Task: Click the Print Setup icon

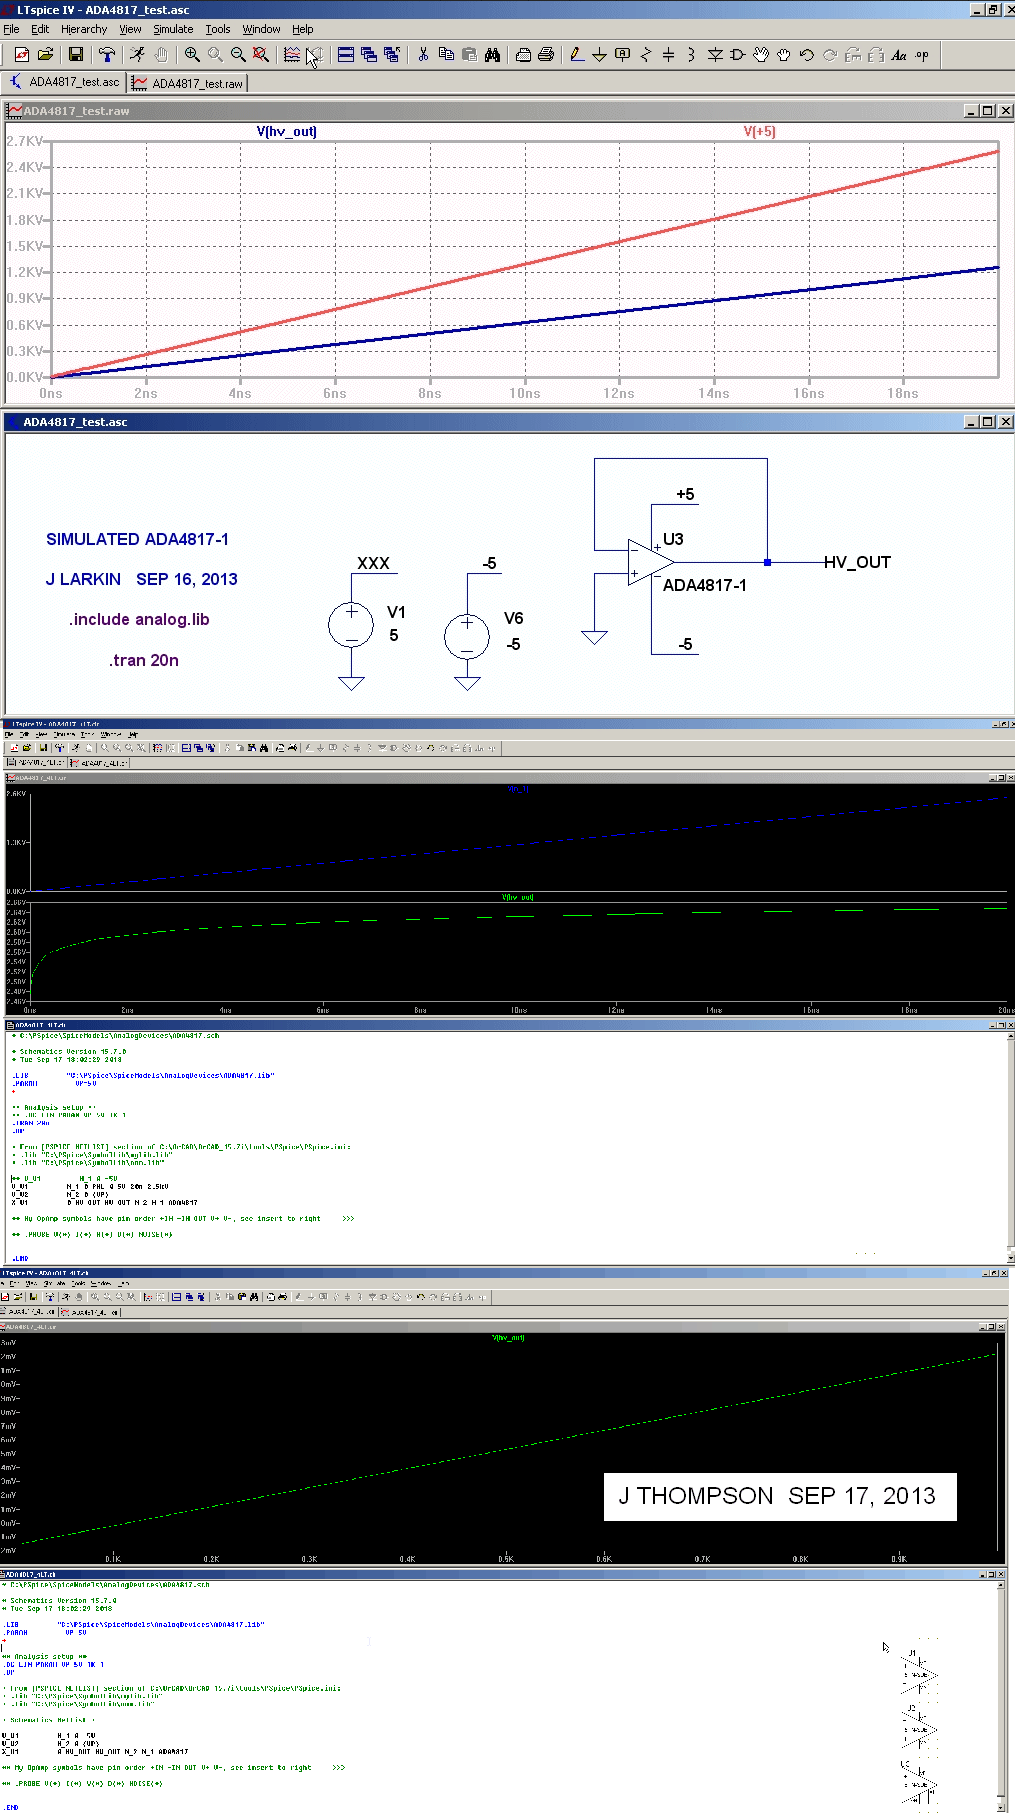Action: (523, 55)
